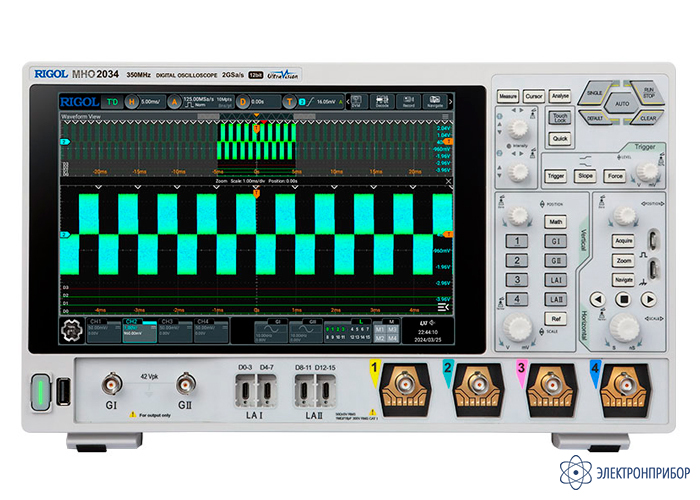Select the CH3 channel label
This screenshot has height=500, width=700.
point(175,331)
